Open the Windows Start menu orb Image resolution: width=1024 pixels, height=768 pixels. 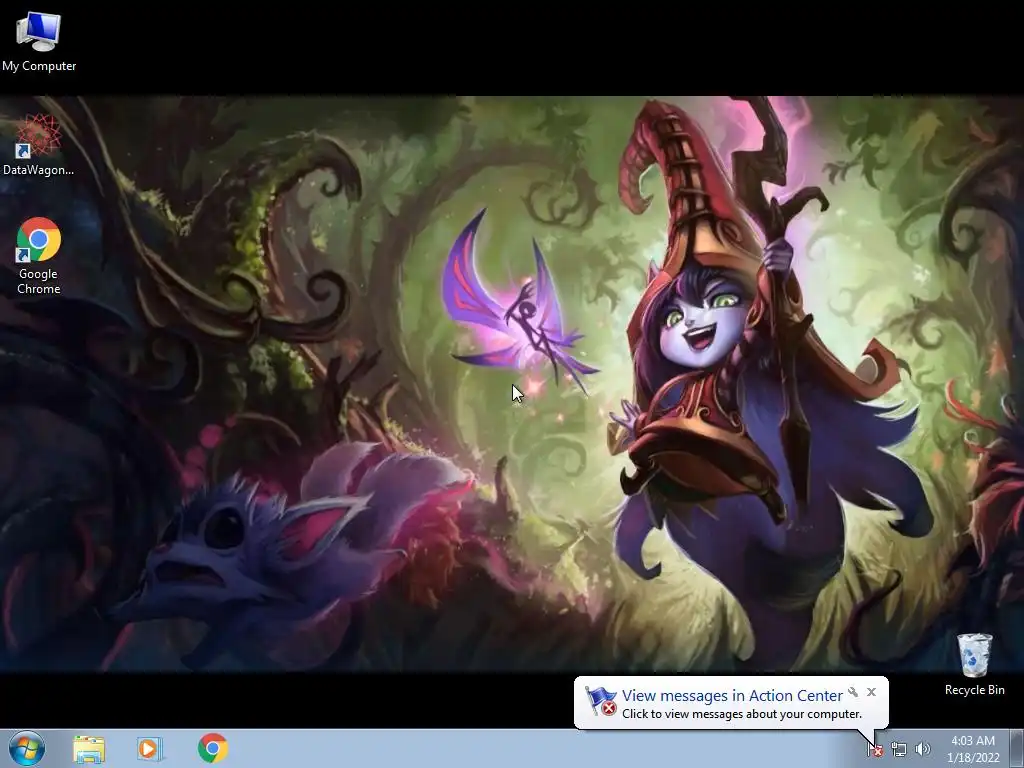(x=27, y=748)
